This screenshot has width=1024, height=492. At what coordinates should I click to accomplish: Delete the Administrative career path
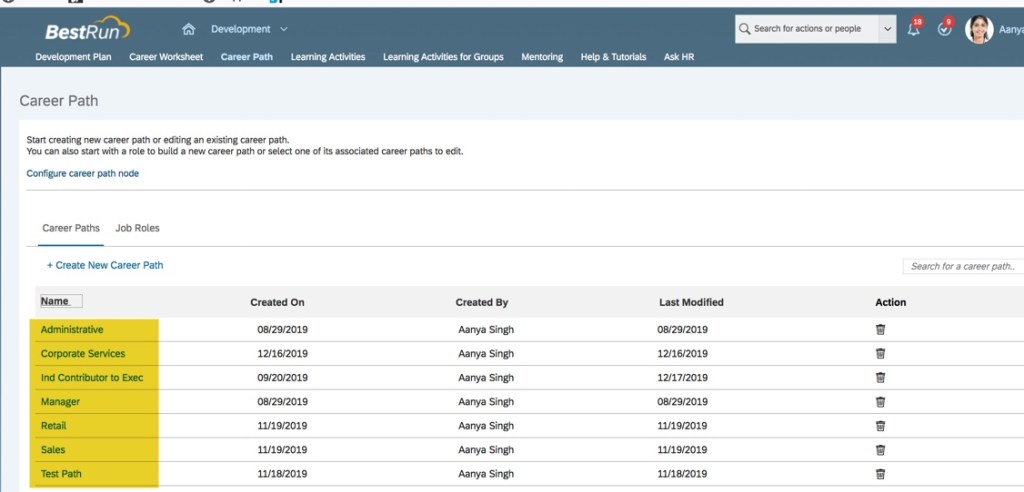click(x=880, y=329)
